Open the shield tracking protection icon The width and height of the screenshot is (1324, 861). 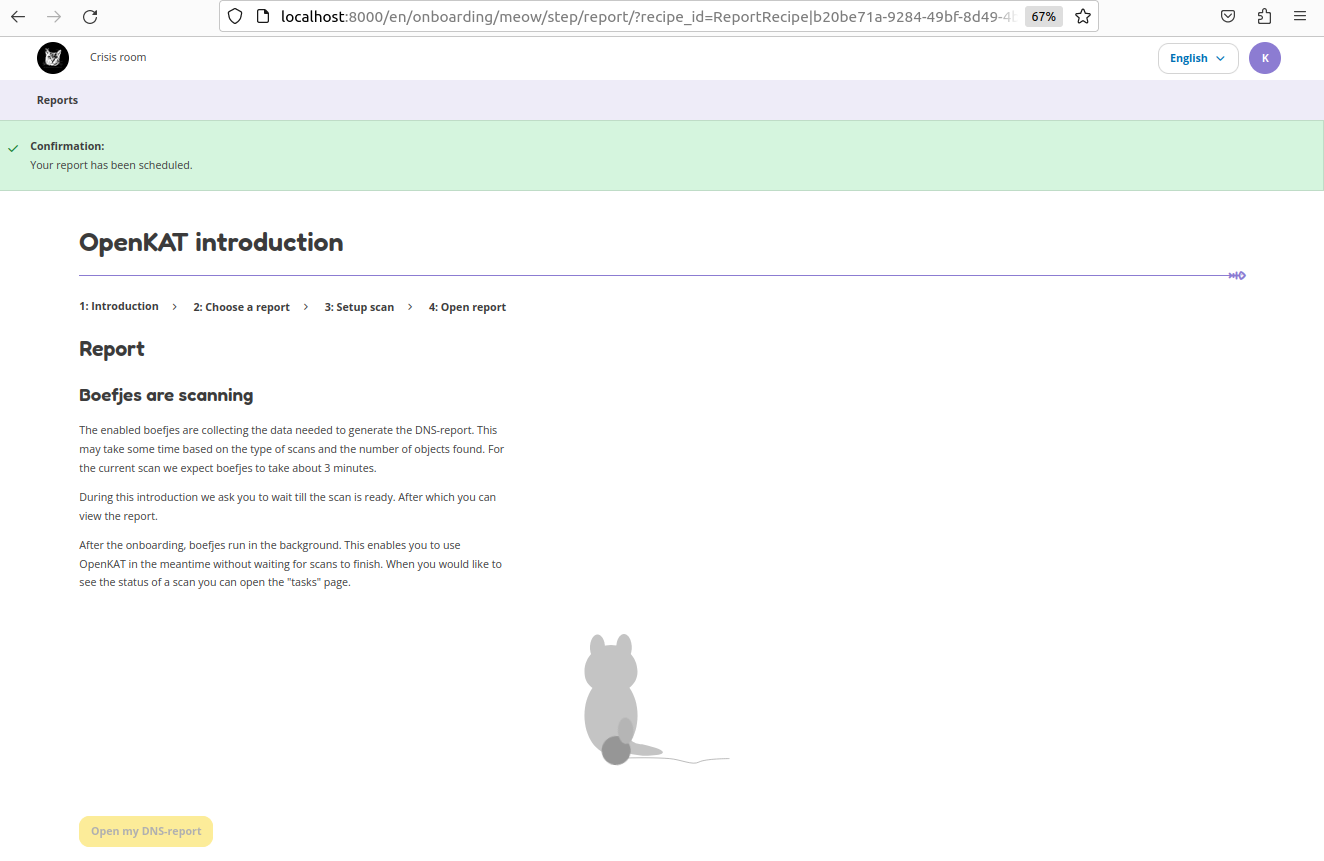pos(235,16)
